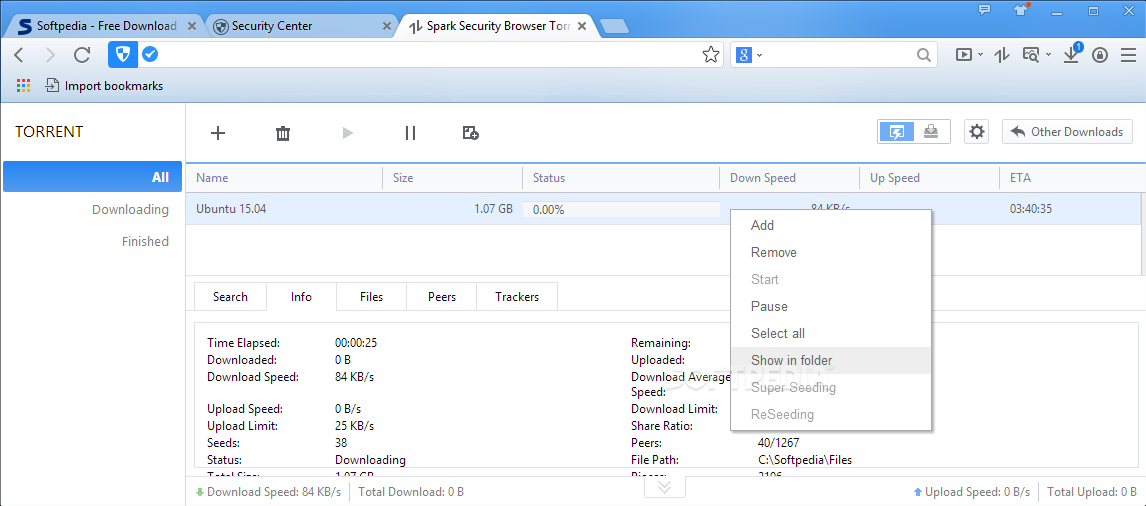The width and height of the screenshot is (1146, 506).
Task: Choose Show in folder from the context menu
Action: click(x=831, y=360)
